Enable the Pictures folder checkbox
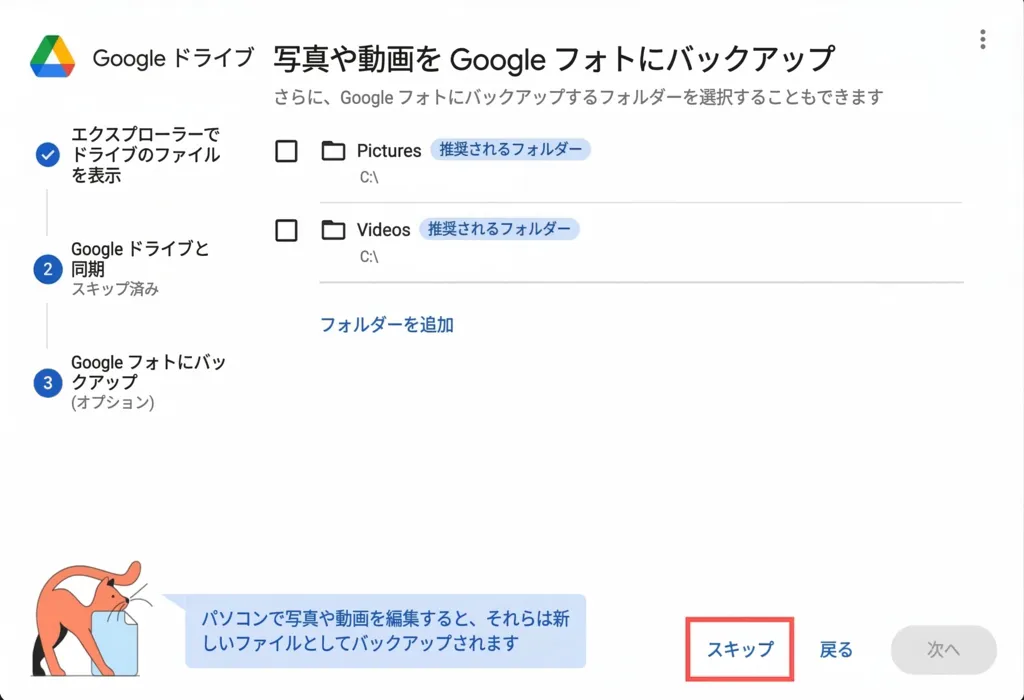The image size is (1024, 700). [286, 151]
